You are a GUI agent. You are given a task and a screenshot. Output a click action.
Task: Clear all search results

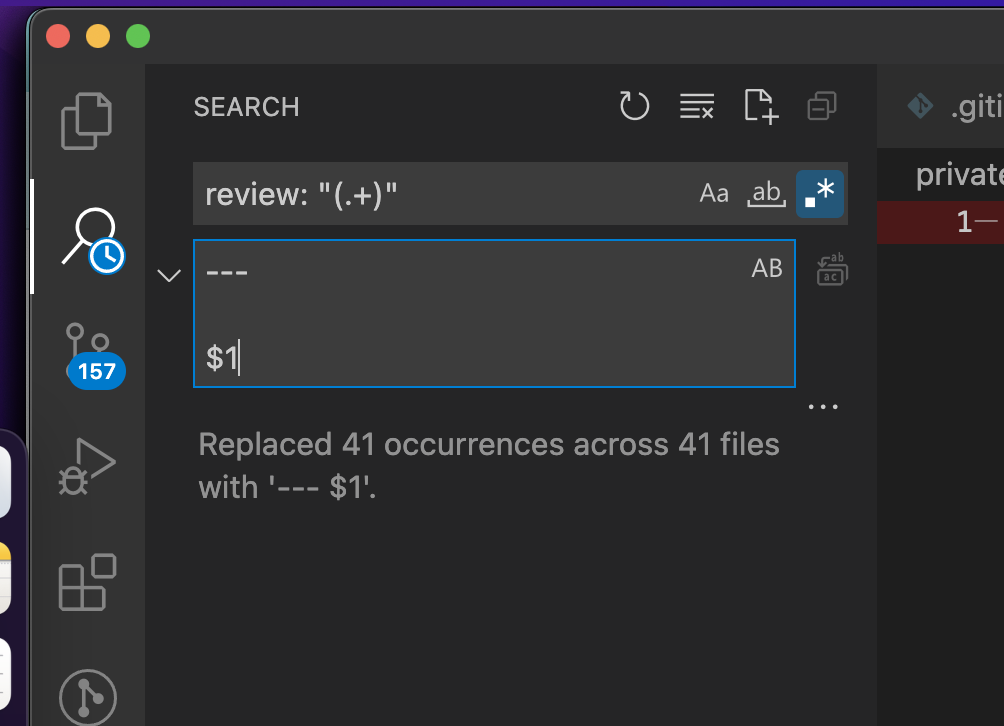pos(697,106)
